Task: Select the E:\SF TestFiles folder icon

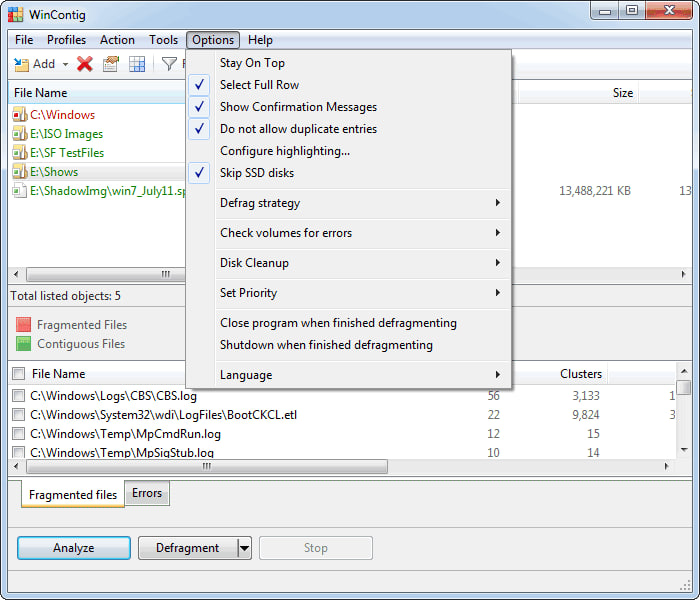Action: pyautogui.click(x=20, y=153)
